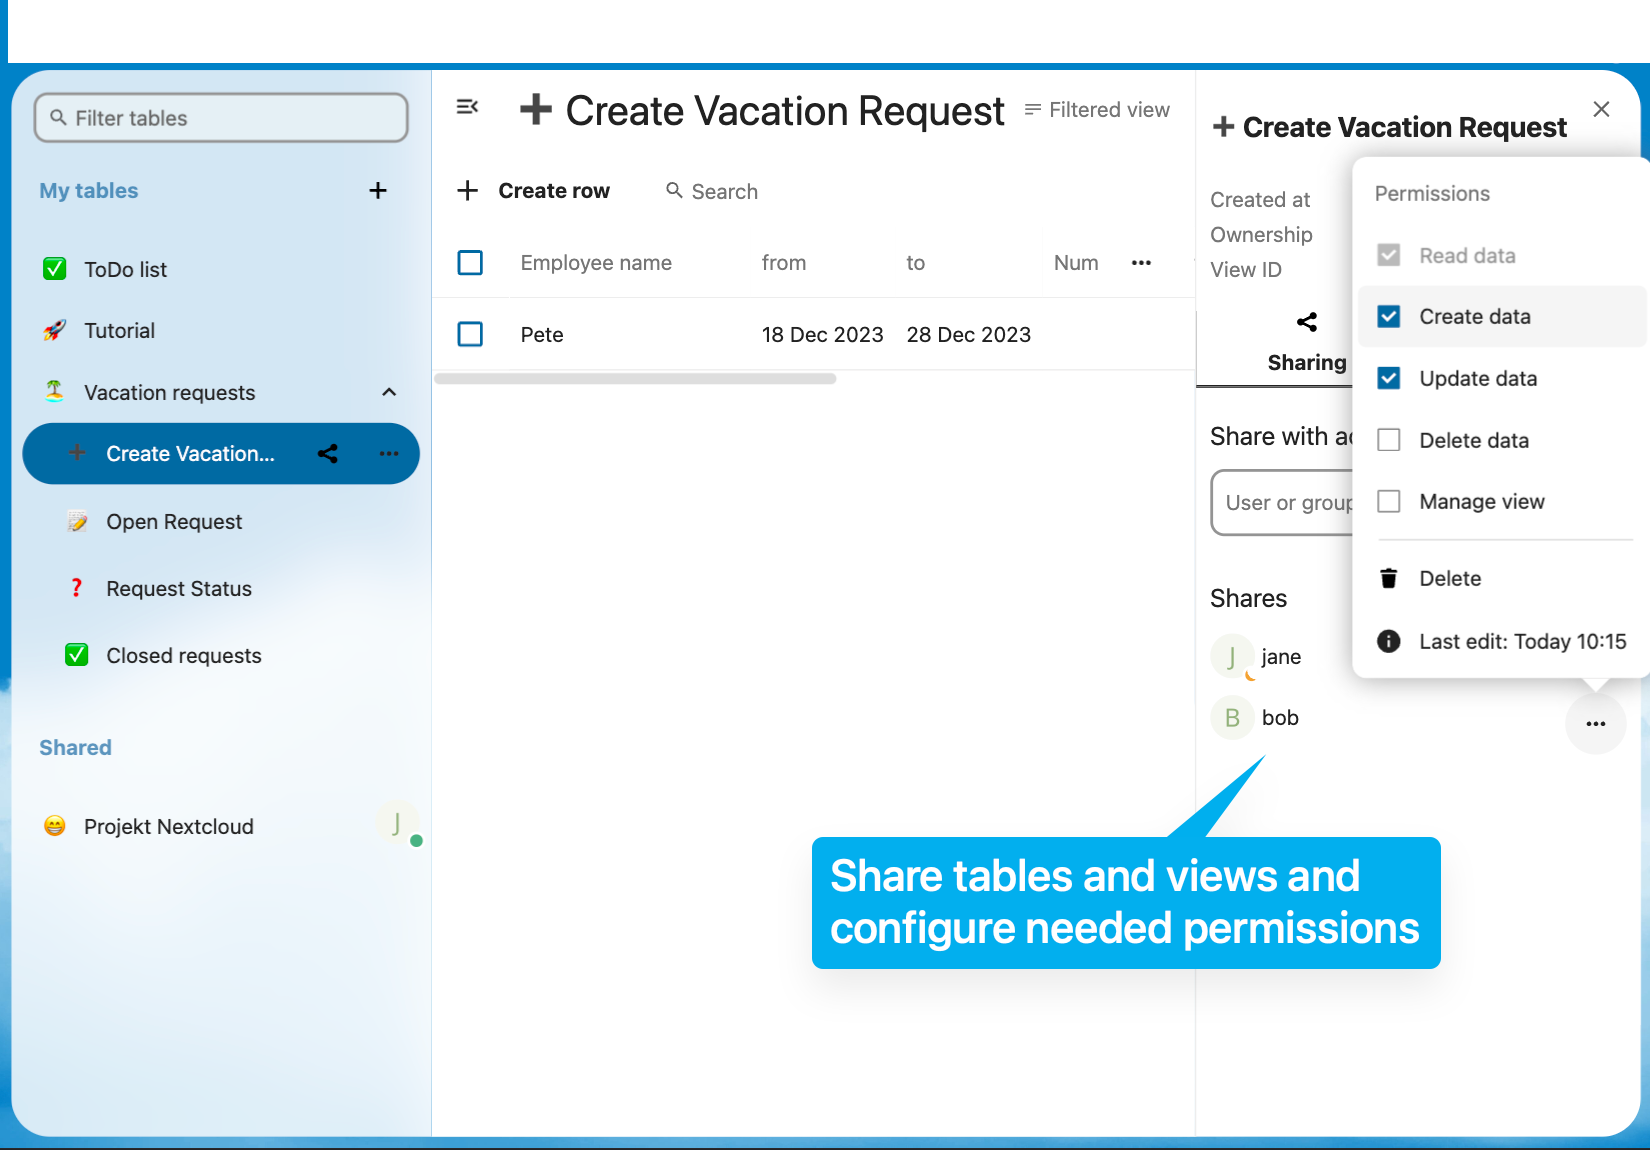Collapse the Vacation requests tree

tap(389, 393)
